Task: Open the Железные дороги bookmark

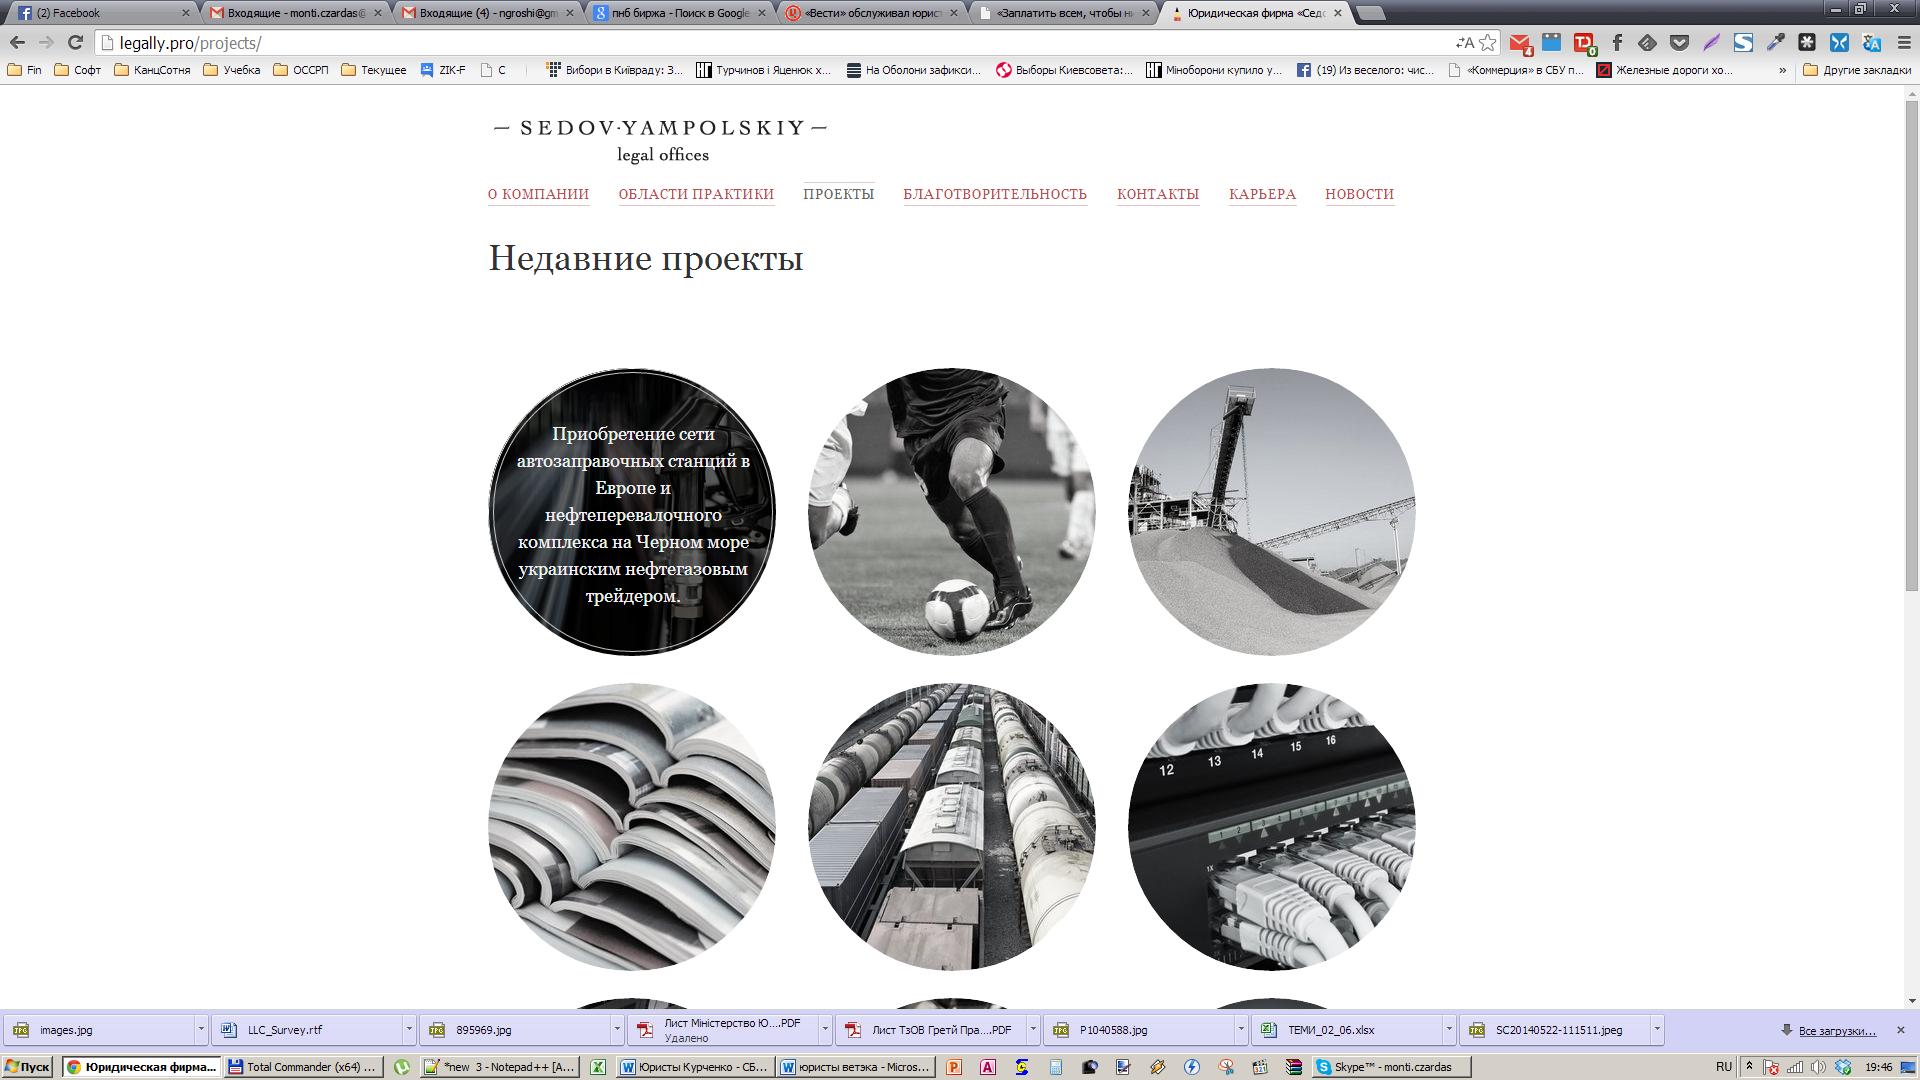Action: click(x=1664, y=70)
